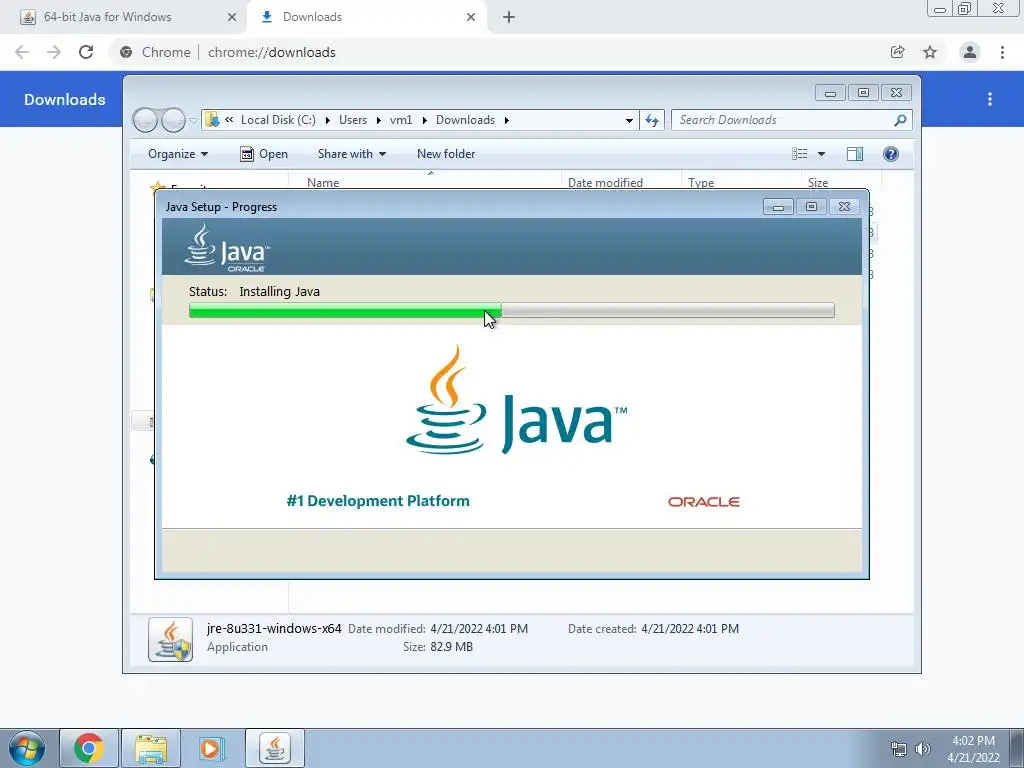Image resolution: width=1024 pixels, height=768 pixels.
Task: Click the jre-8u331-windows-x64 file icon in details pane
Action: tap(170, 639)
